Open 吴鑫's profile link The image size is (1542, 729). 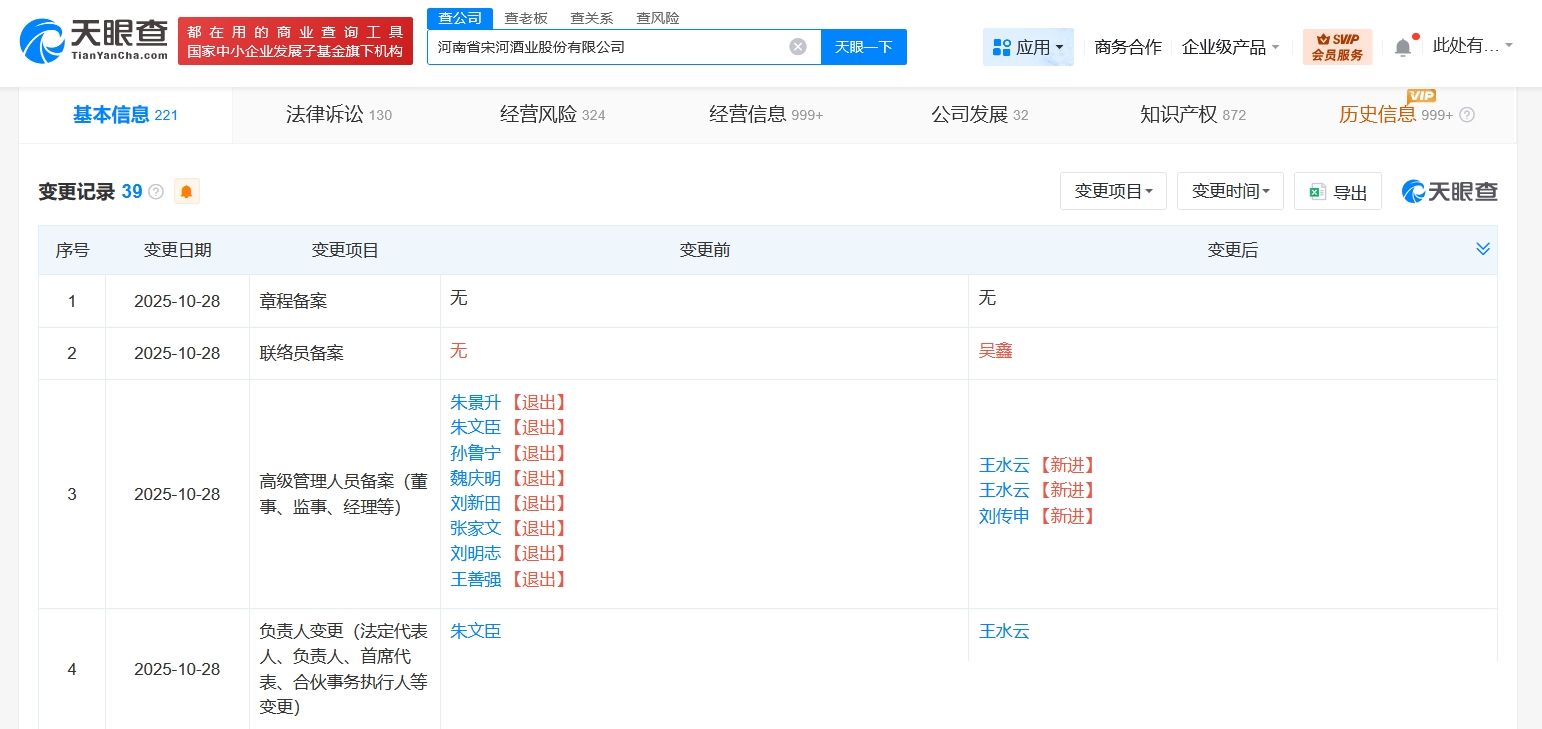(996, 351)
